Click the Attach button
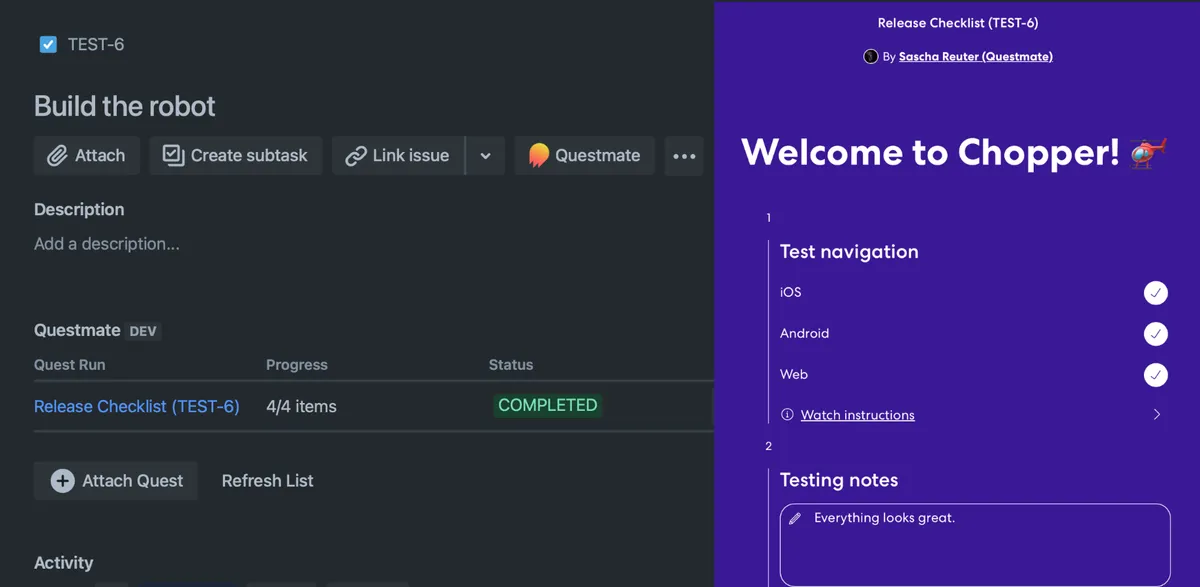This screenshot has width=1200, height=587. [x=87, y=156]
